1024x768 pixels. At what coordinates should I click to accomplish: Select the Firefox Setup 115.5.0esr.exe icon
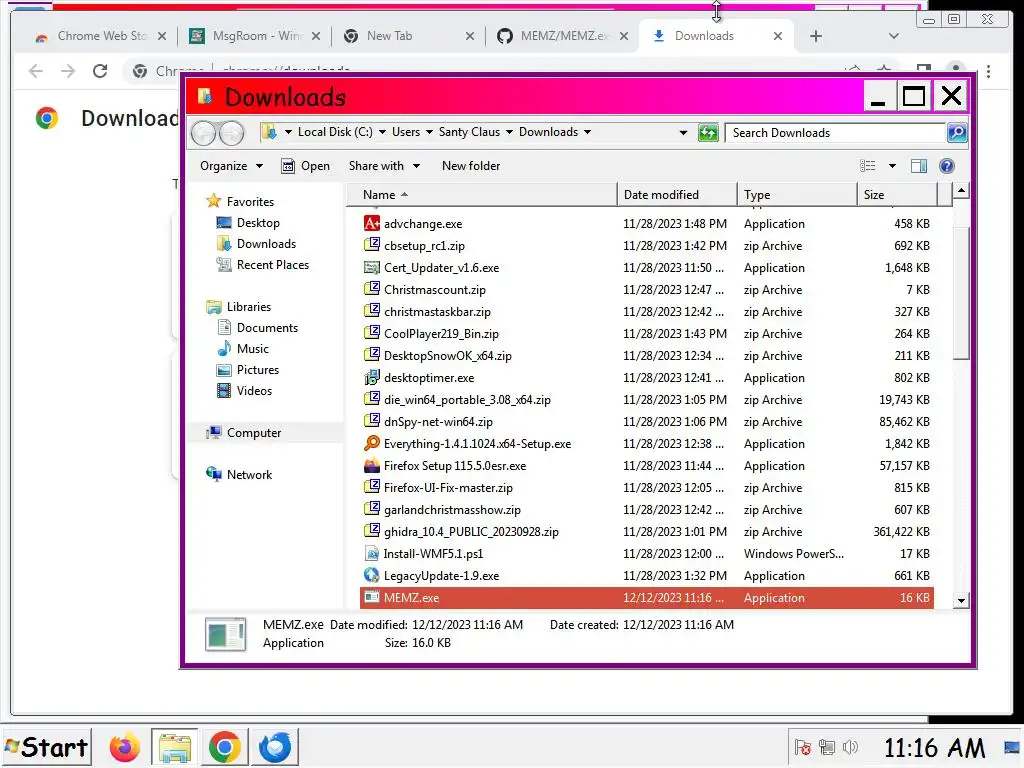pyautogui.click(x=372, y=466)
